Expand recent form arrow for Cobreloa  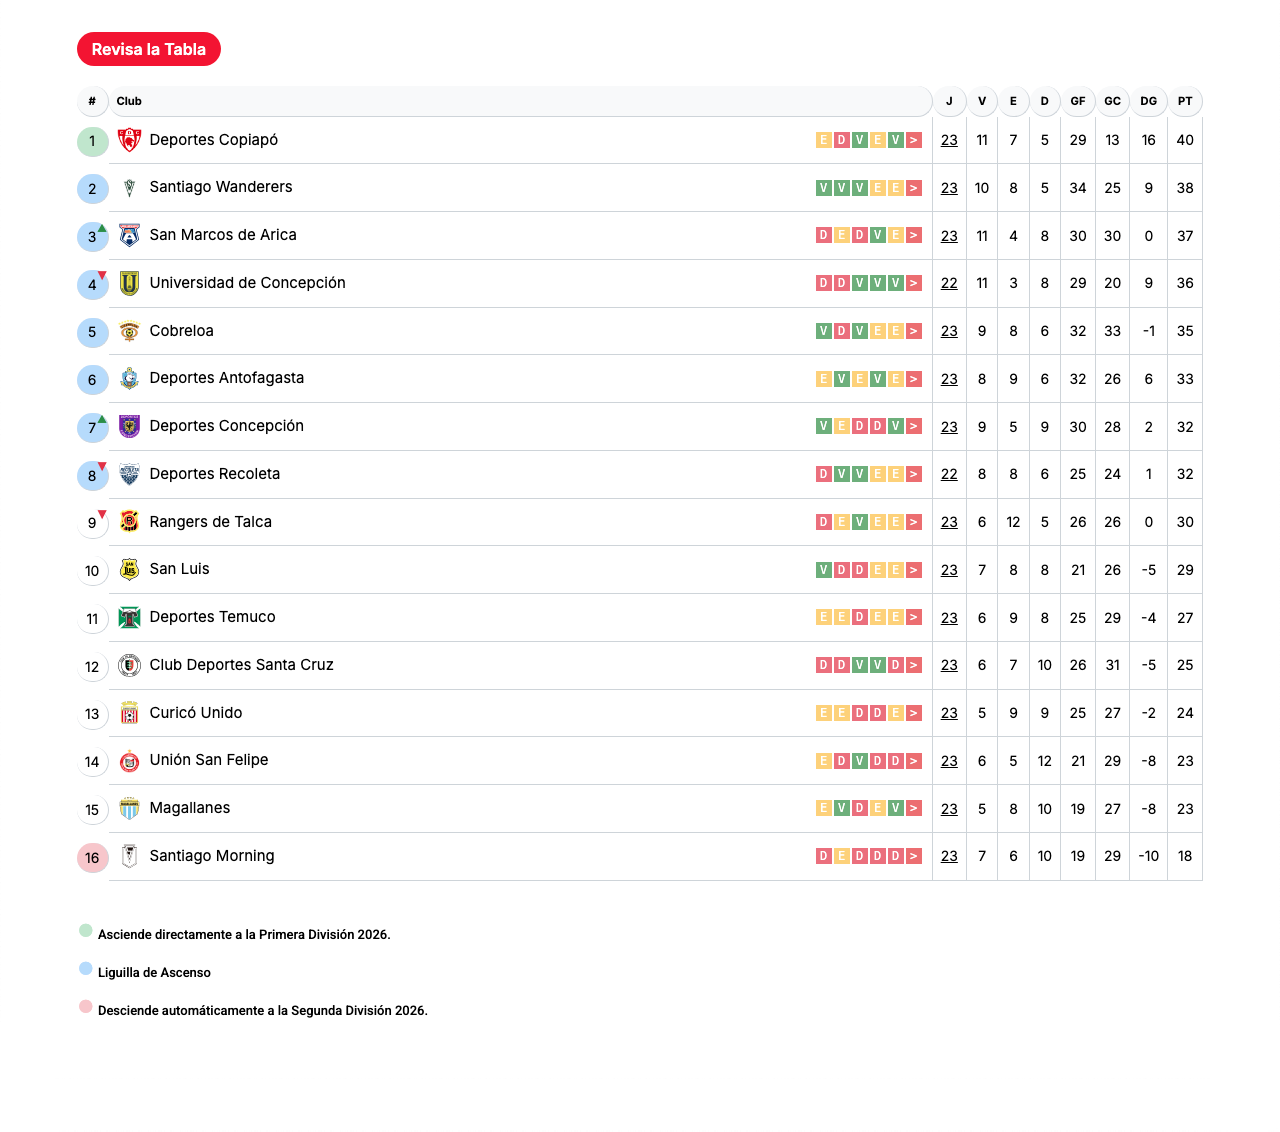tap(914, 331)
